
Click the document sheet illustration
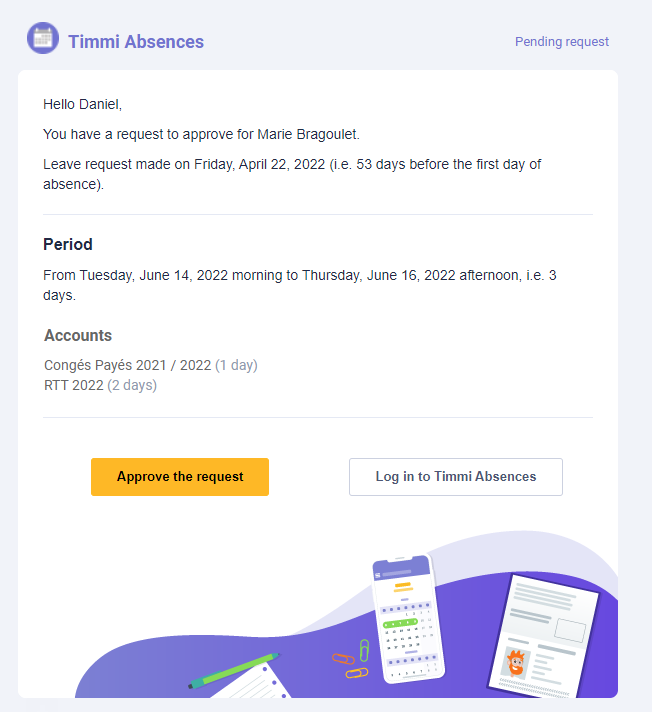point(543,636)
